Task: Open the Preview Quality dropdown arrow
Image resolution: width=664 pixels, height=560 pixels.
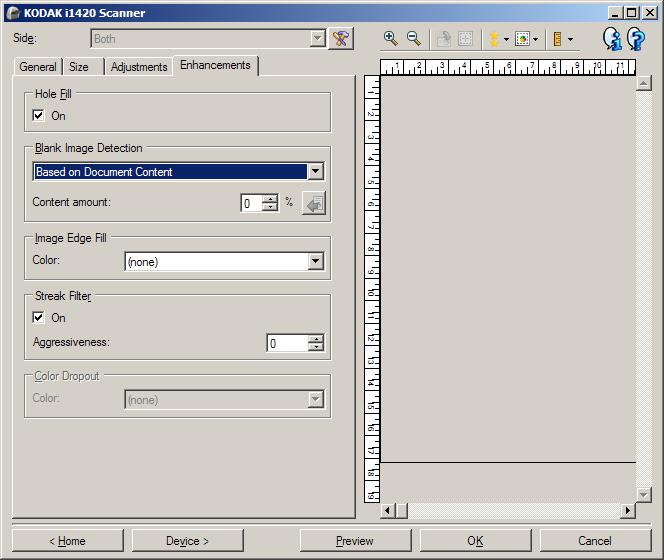Action: coord(506,39)
